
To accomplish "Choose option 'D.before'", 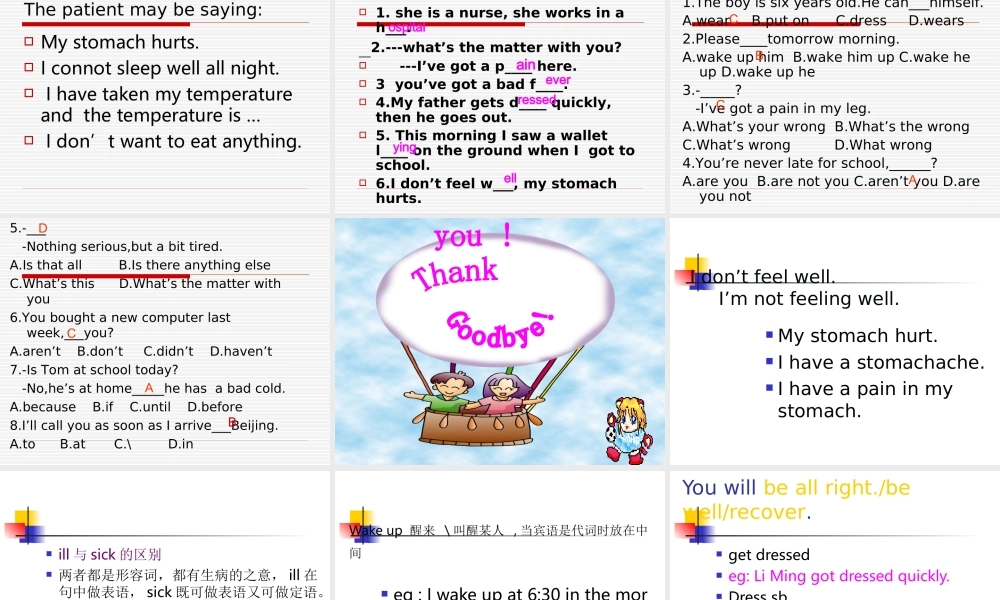I will (x=215, y=407).
